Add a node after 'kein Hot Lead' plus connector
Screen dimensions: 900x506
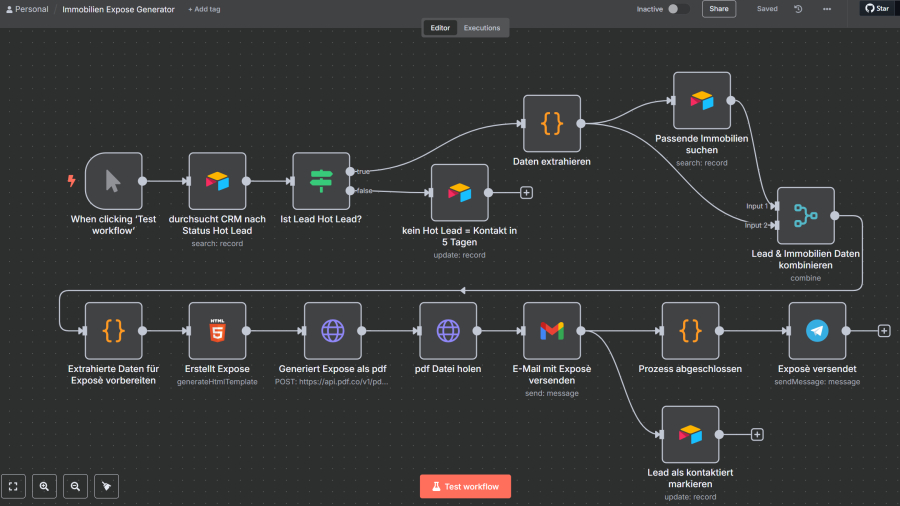pyautogui.click(x=526, y=192)
